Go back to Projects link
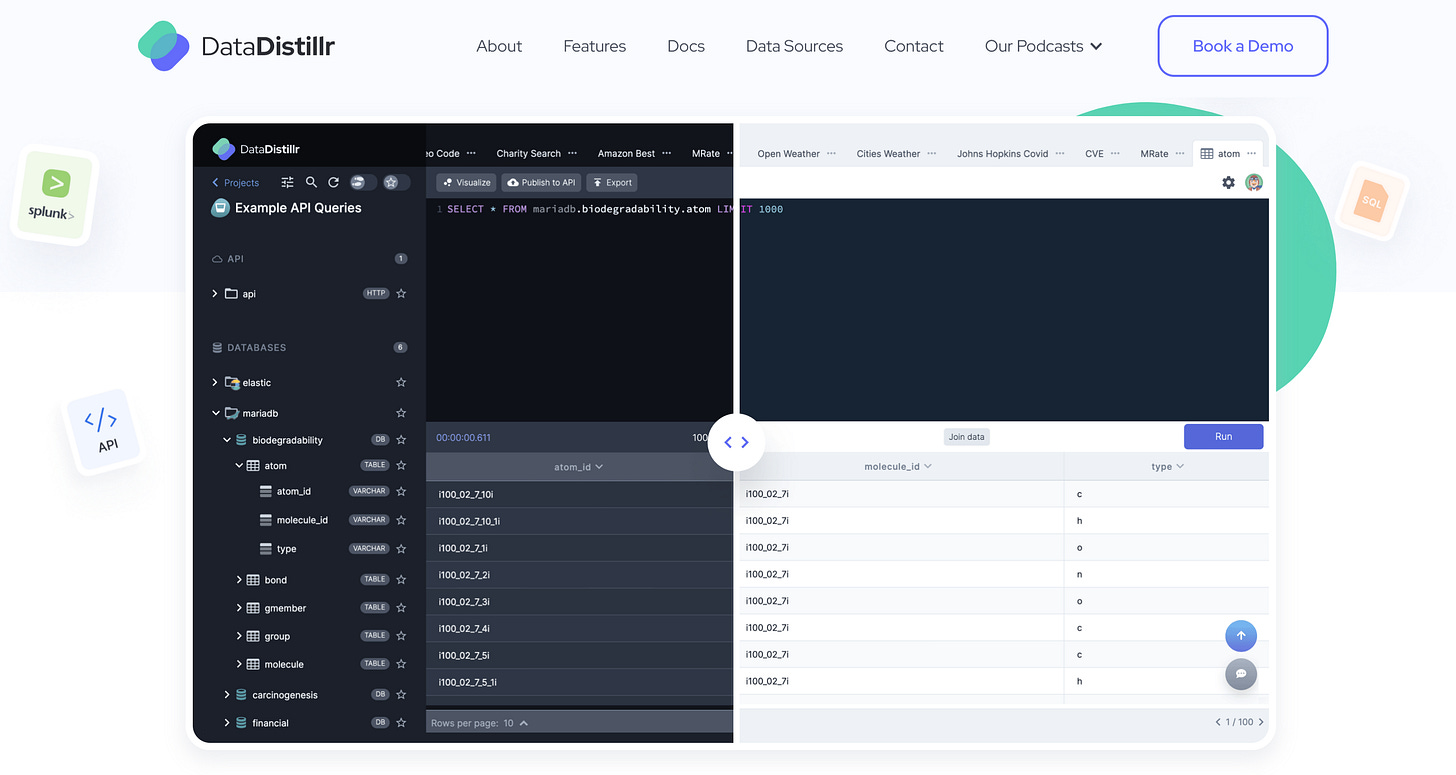Viewport: 1456px width, 775px height. [235, 183]
